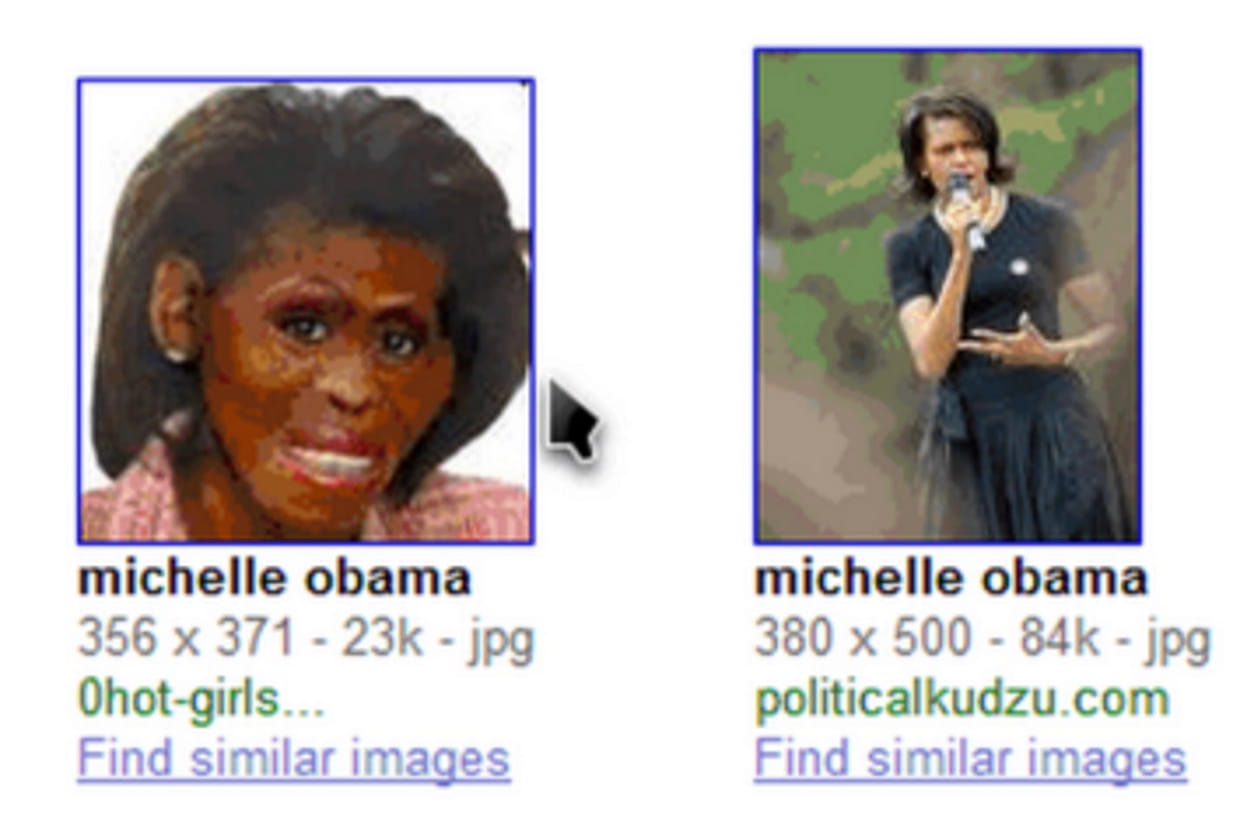Screen dimensions: 1240x827
Task: Find images similar to 0hot-girls result
Action: [x=294, y=759]
